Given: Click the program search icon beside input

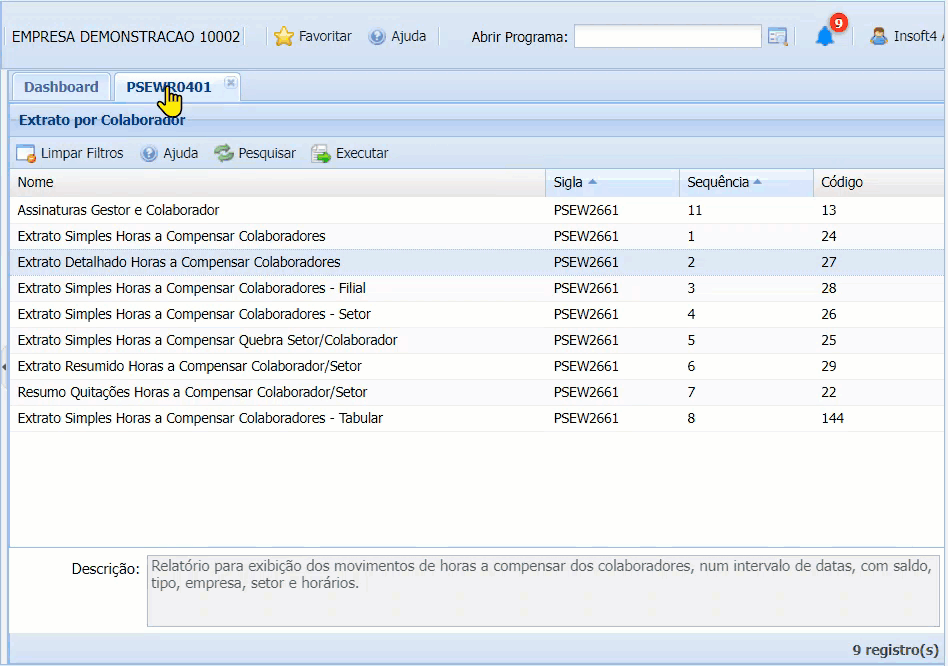Looking at the screenshot, I should (777, 37).
